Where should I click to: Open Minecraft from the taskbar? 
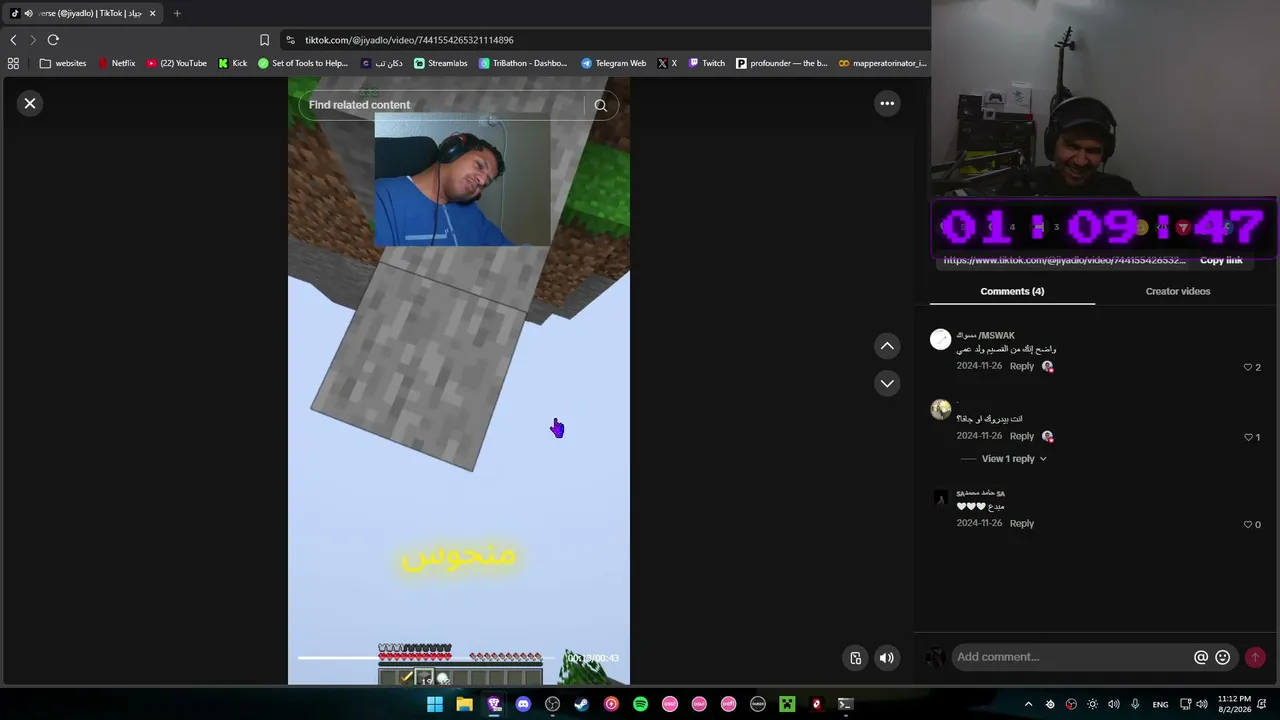tap(787, 704)
